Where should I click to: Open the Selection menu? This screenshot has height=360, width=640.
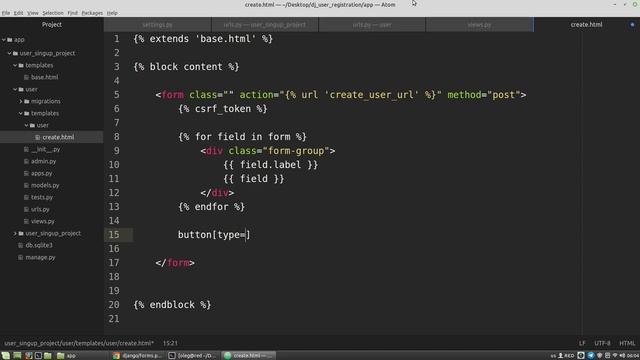(53, 13)
